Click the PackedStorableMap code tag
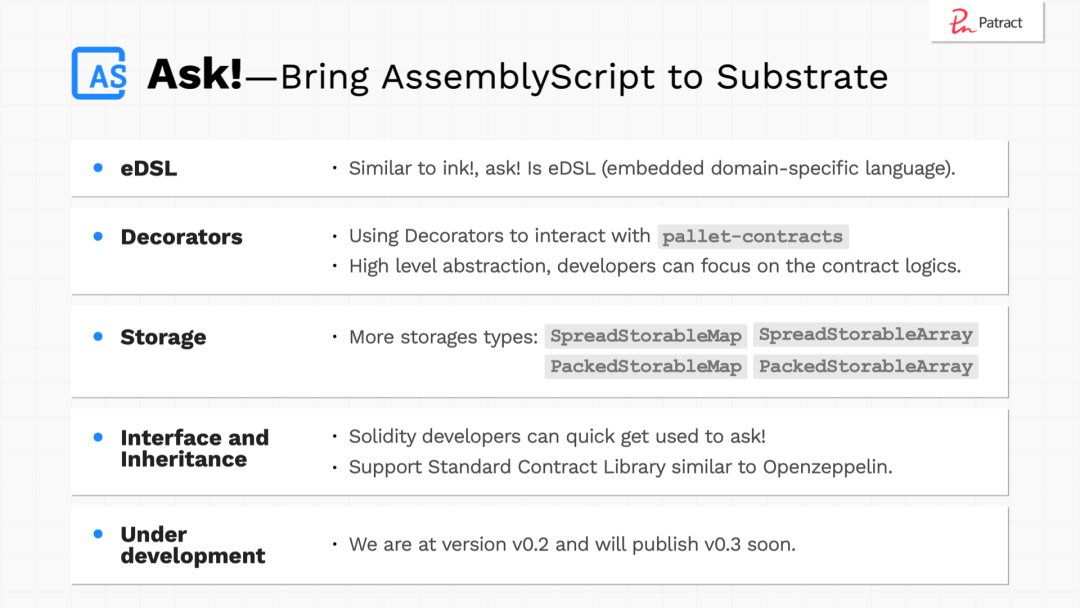The height and width of the screenshot is (608, 1080). (x=646, y=366)
